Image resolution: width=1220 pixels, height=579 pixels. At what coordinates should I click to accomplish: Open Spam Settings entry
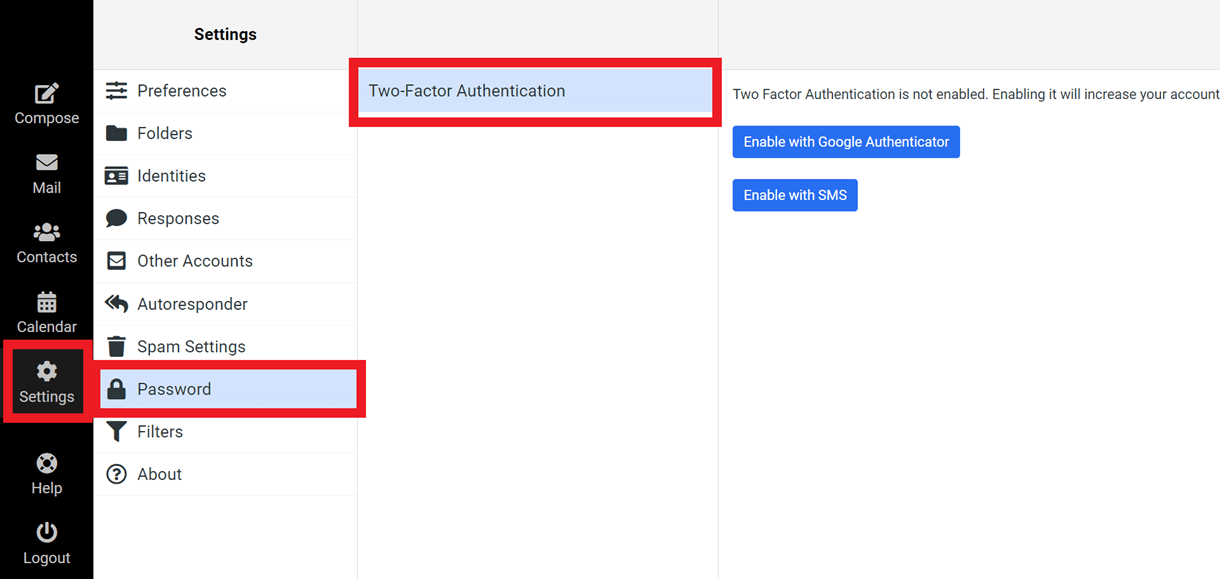point(225,346)
